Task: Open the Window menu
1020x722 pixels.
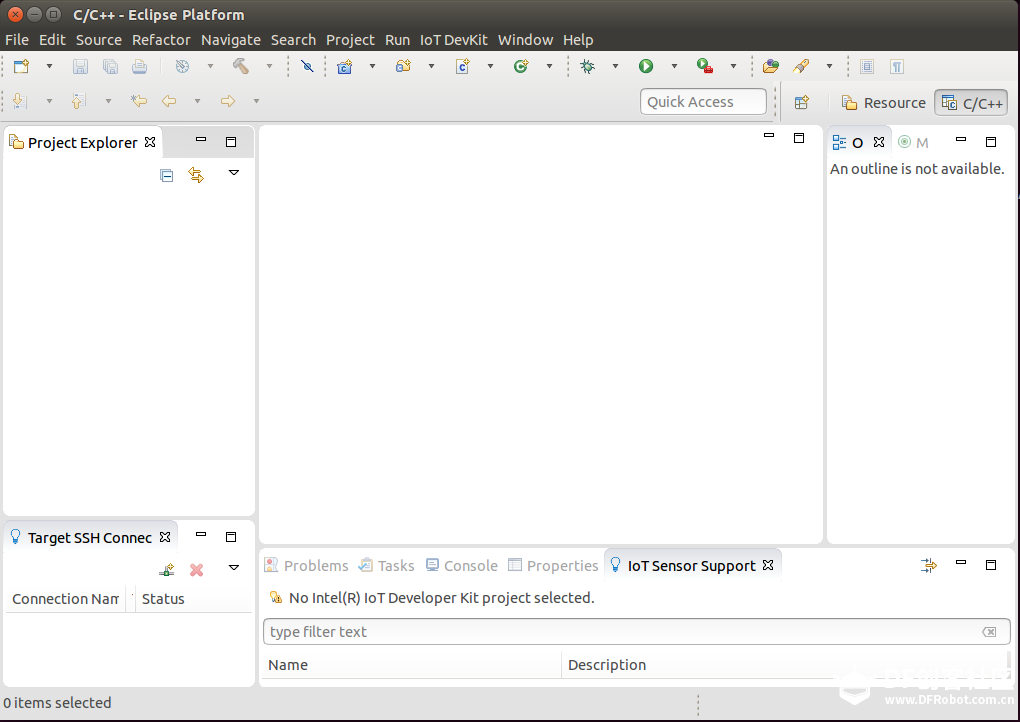Action: click(x=526, y=40)
